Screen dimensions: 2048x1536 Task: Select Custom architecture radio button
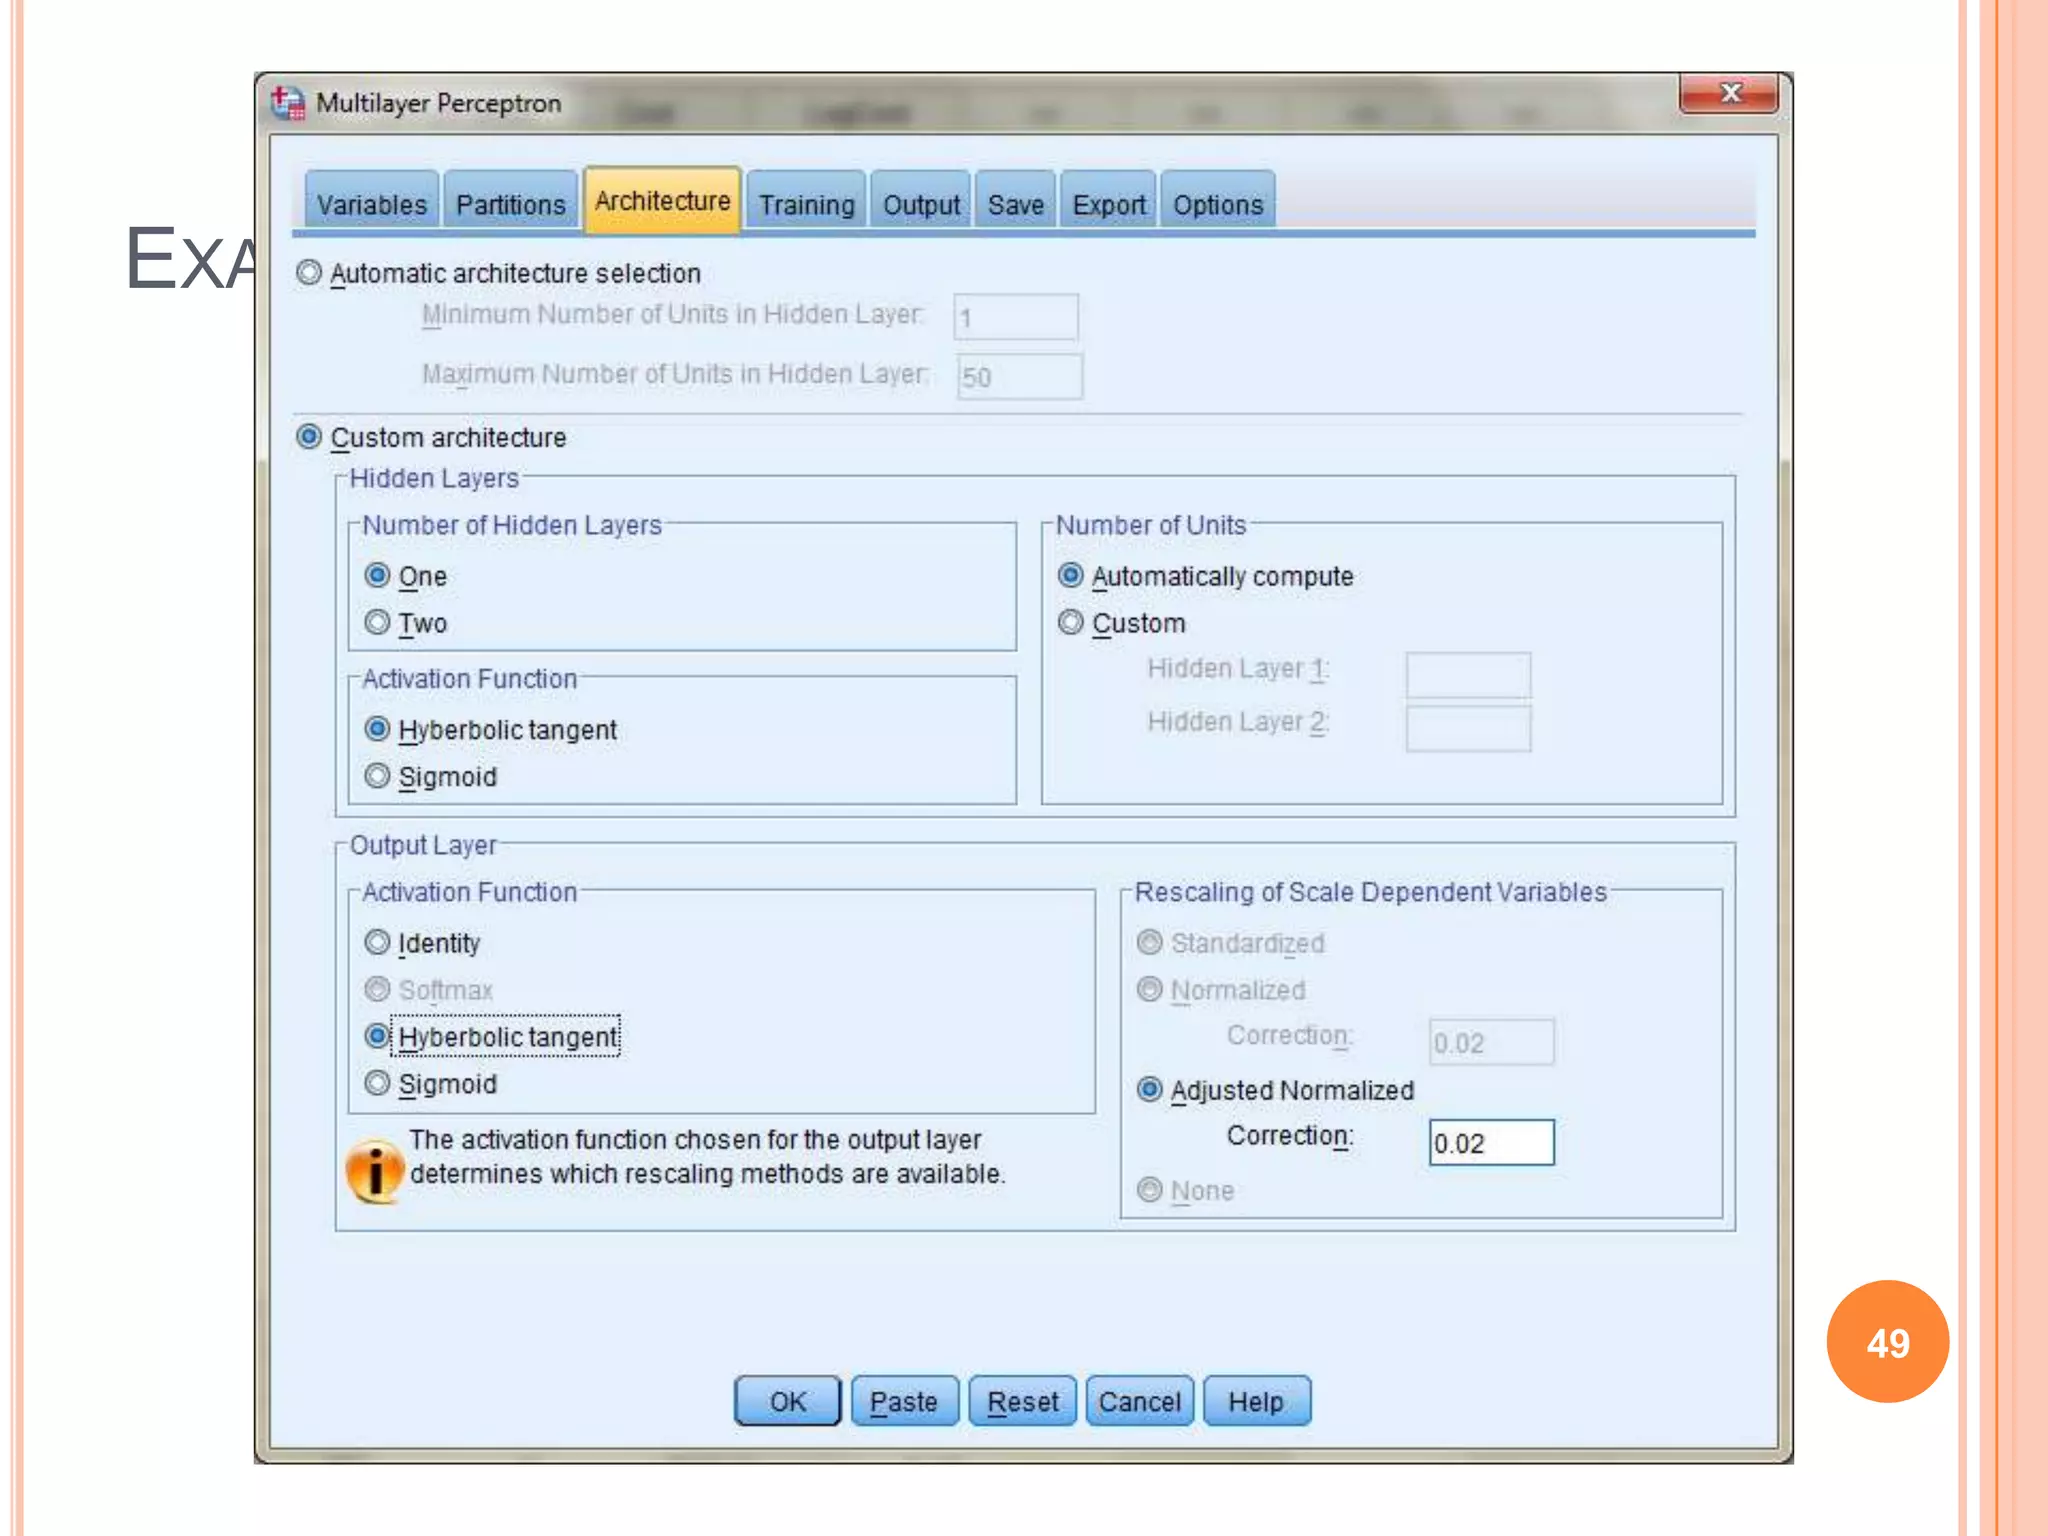point(309,437)
